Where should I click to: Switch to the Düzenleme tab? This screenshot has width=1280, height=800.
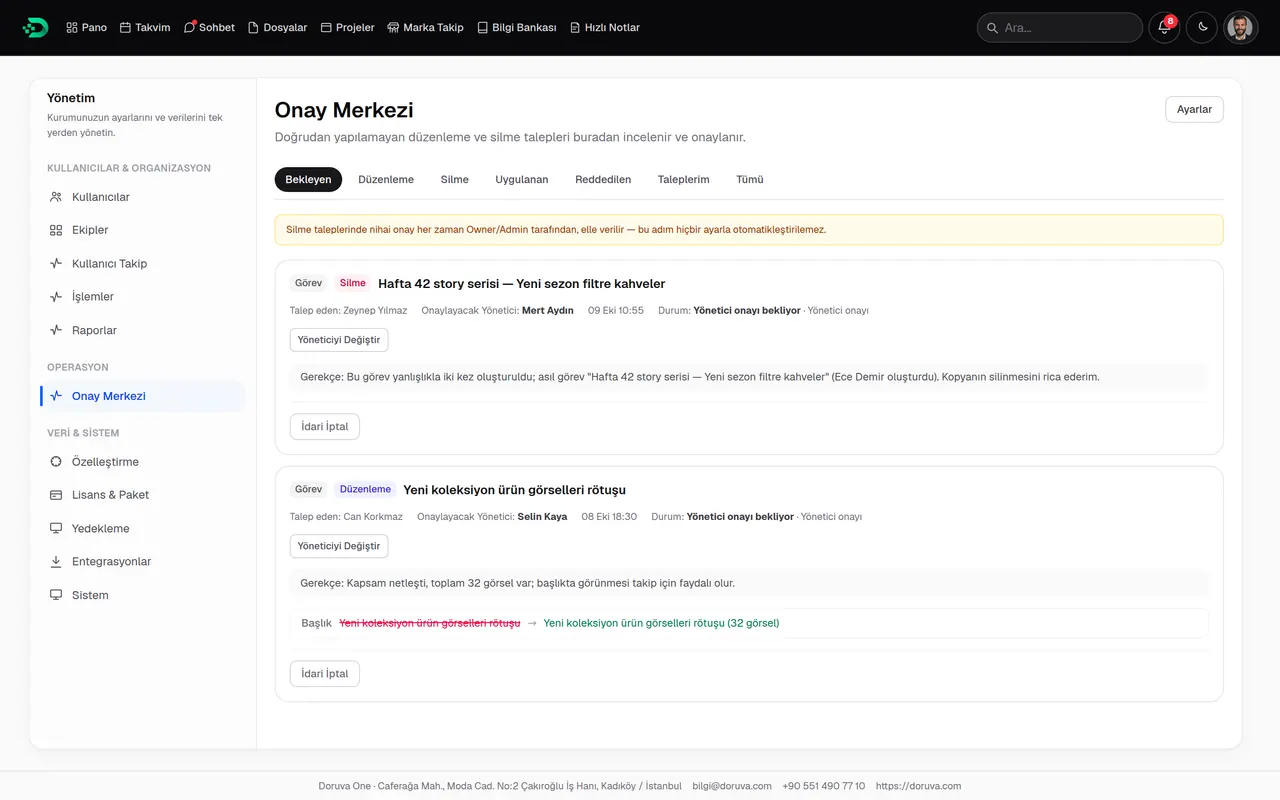(x=386, y=179)
